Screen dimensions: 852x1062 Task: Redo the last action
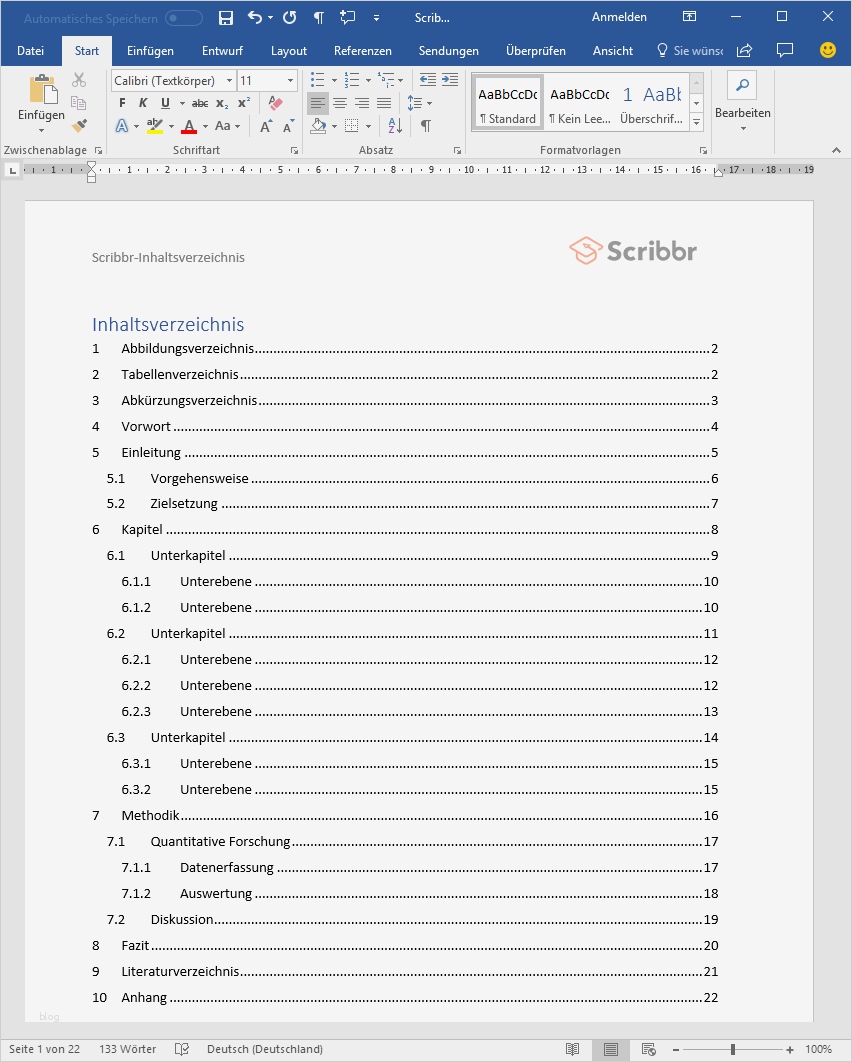coord(289,18)
